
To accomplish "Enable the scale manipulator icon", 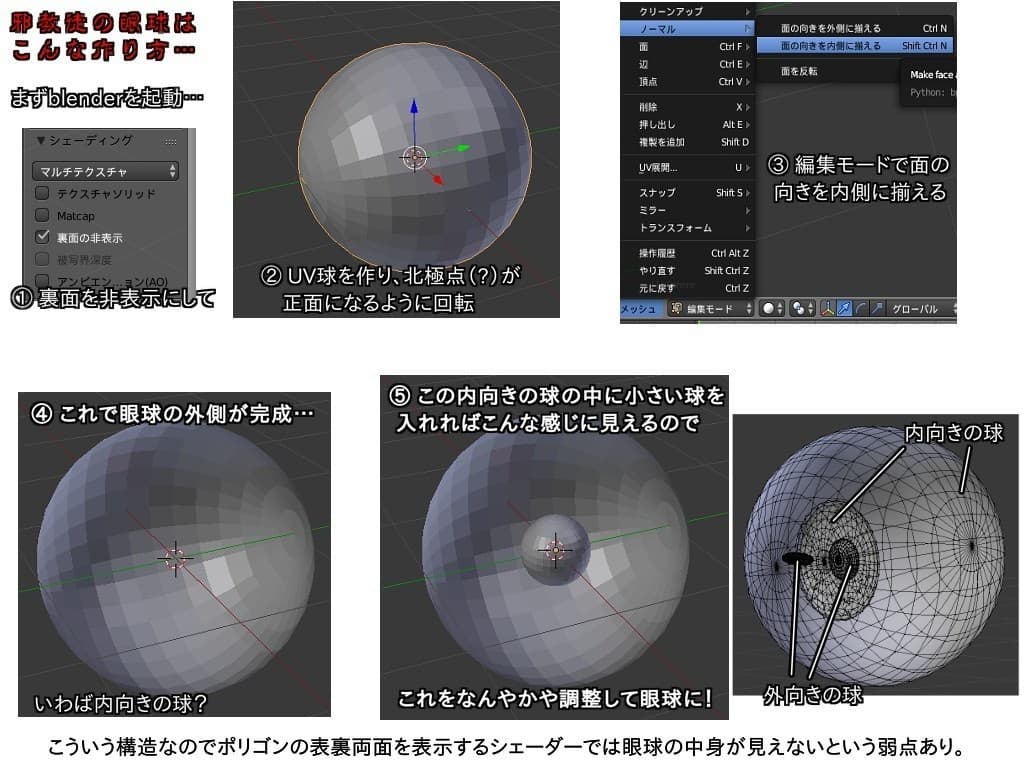I will point(878,307).
